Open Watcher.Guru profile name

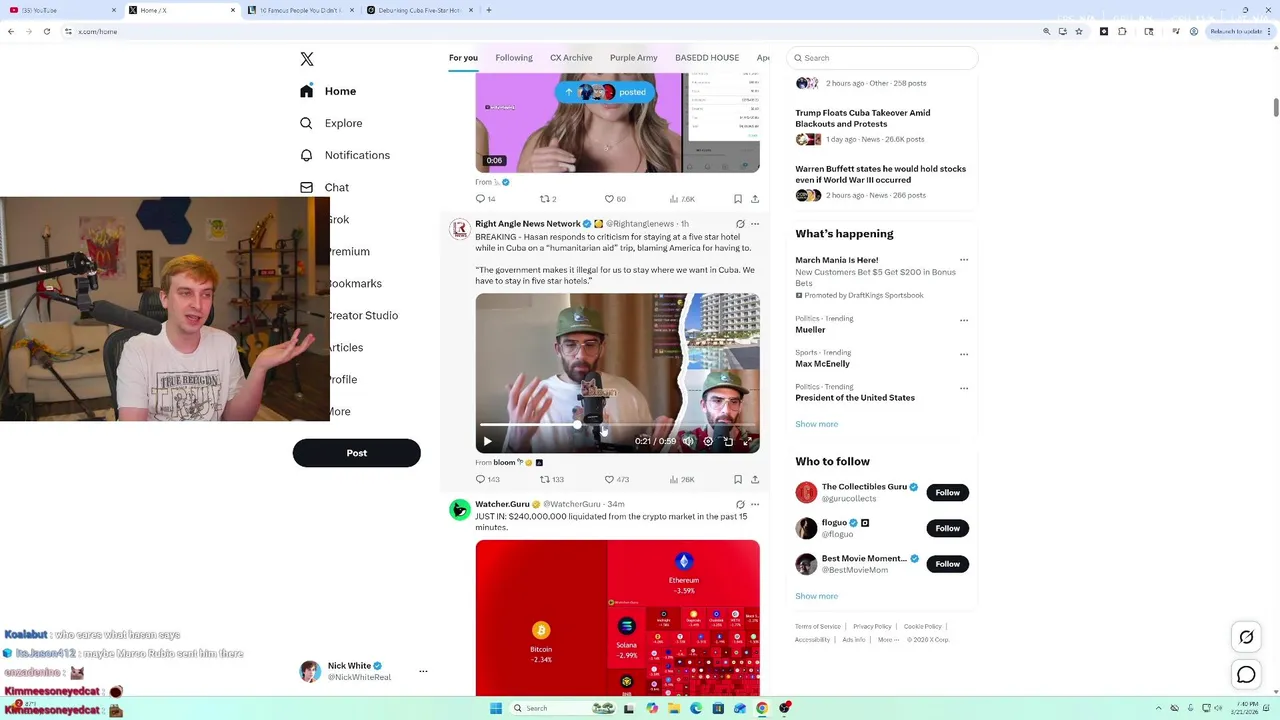pyautogui.click(x=502, y=504)
